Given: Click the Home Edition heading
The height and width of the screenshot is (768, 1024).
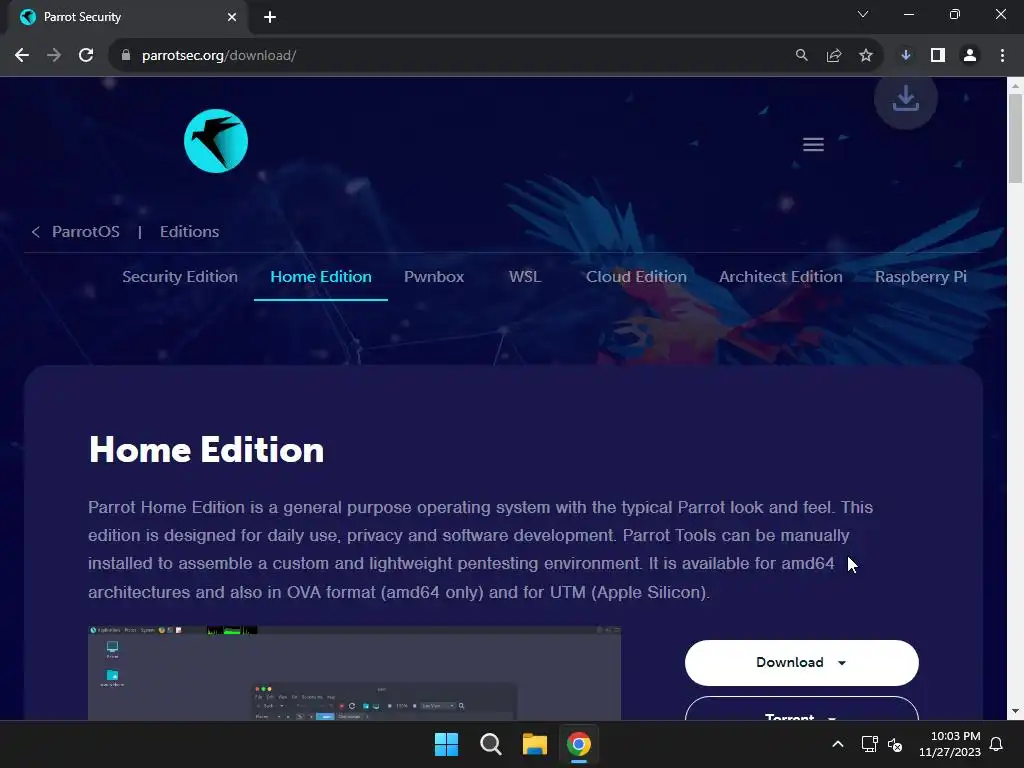Looking at the screenshot, I should [x=206, y=449].
